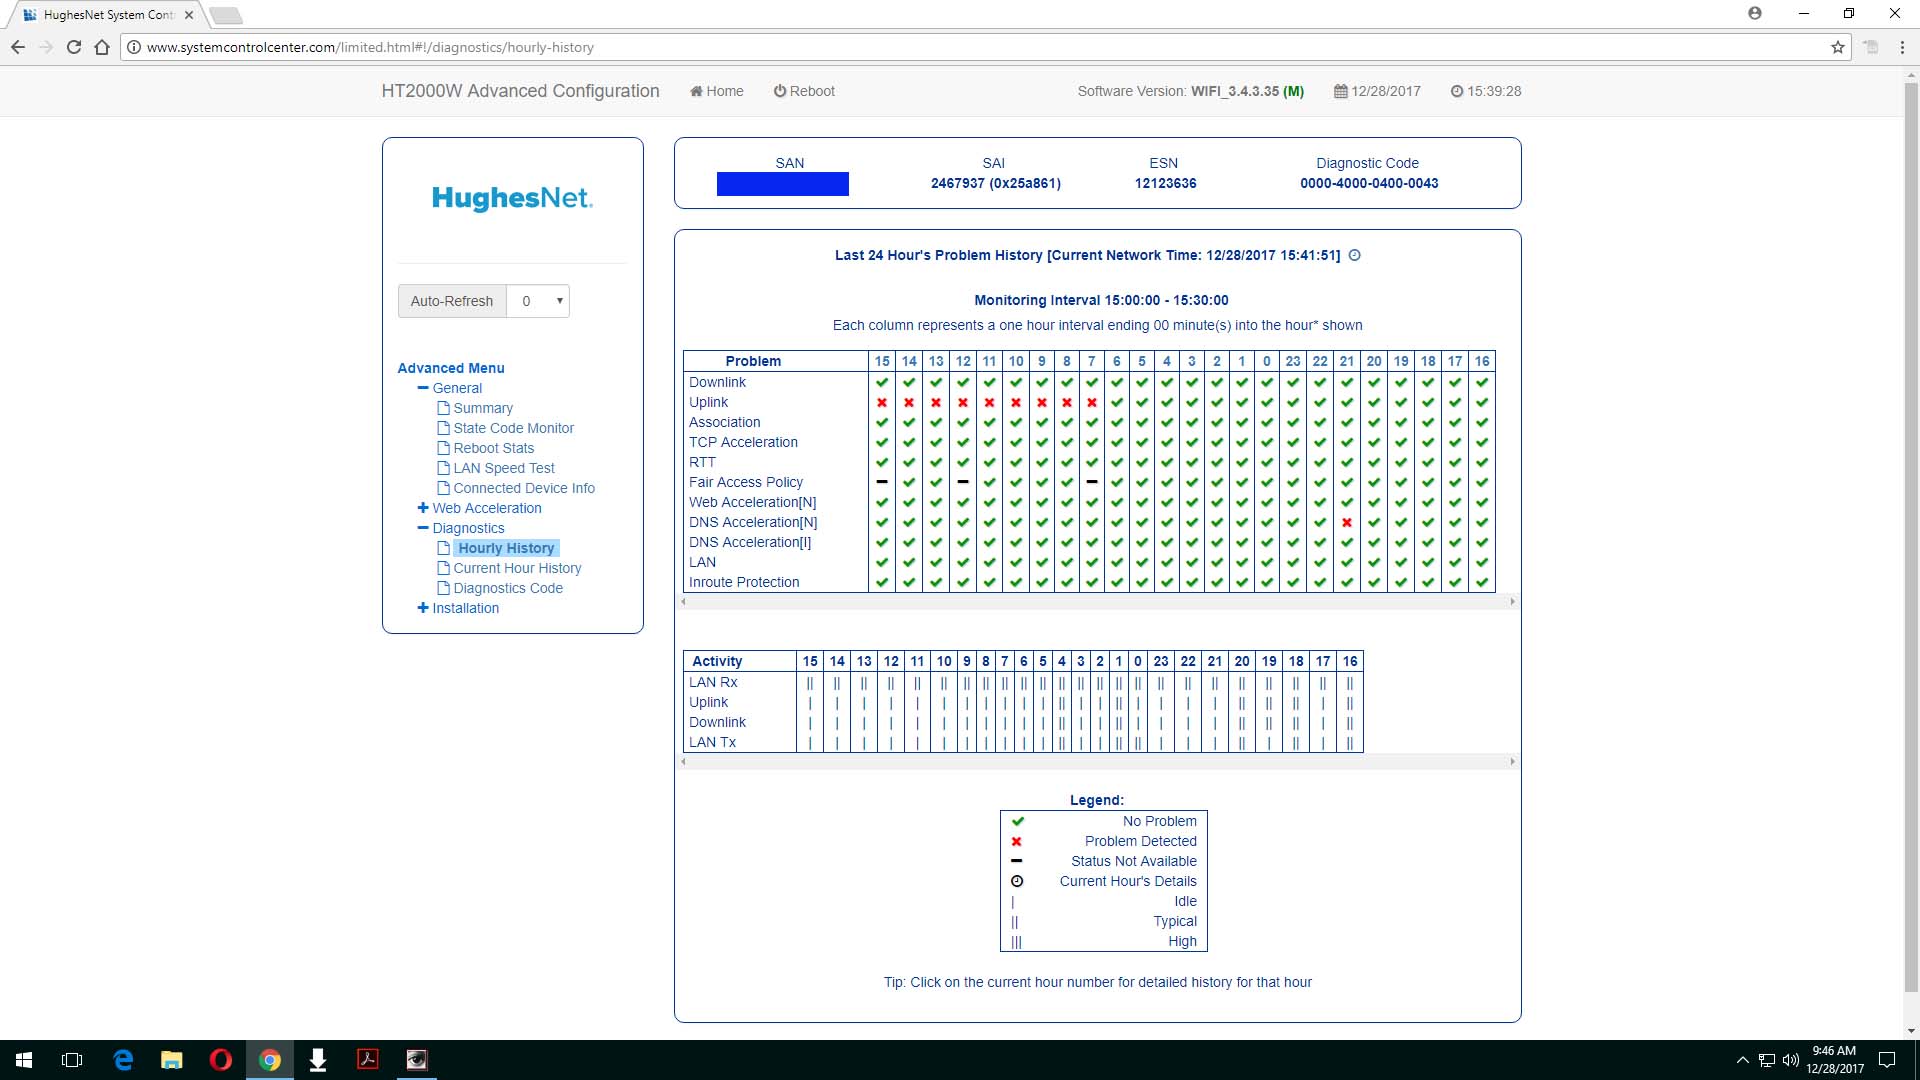Click the red X for DNS Acceleration[N] hour 21
Image resolution: width=1920 pixels, height=1080 pixels.
point(1347,522)
